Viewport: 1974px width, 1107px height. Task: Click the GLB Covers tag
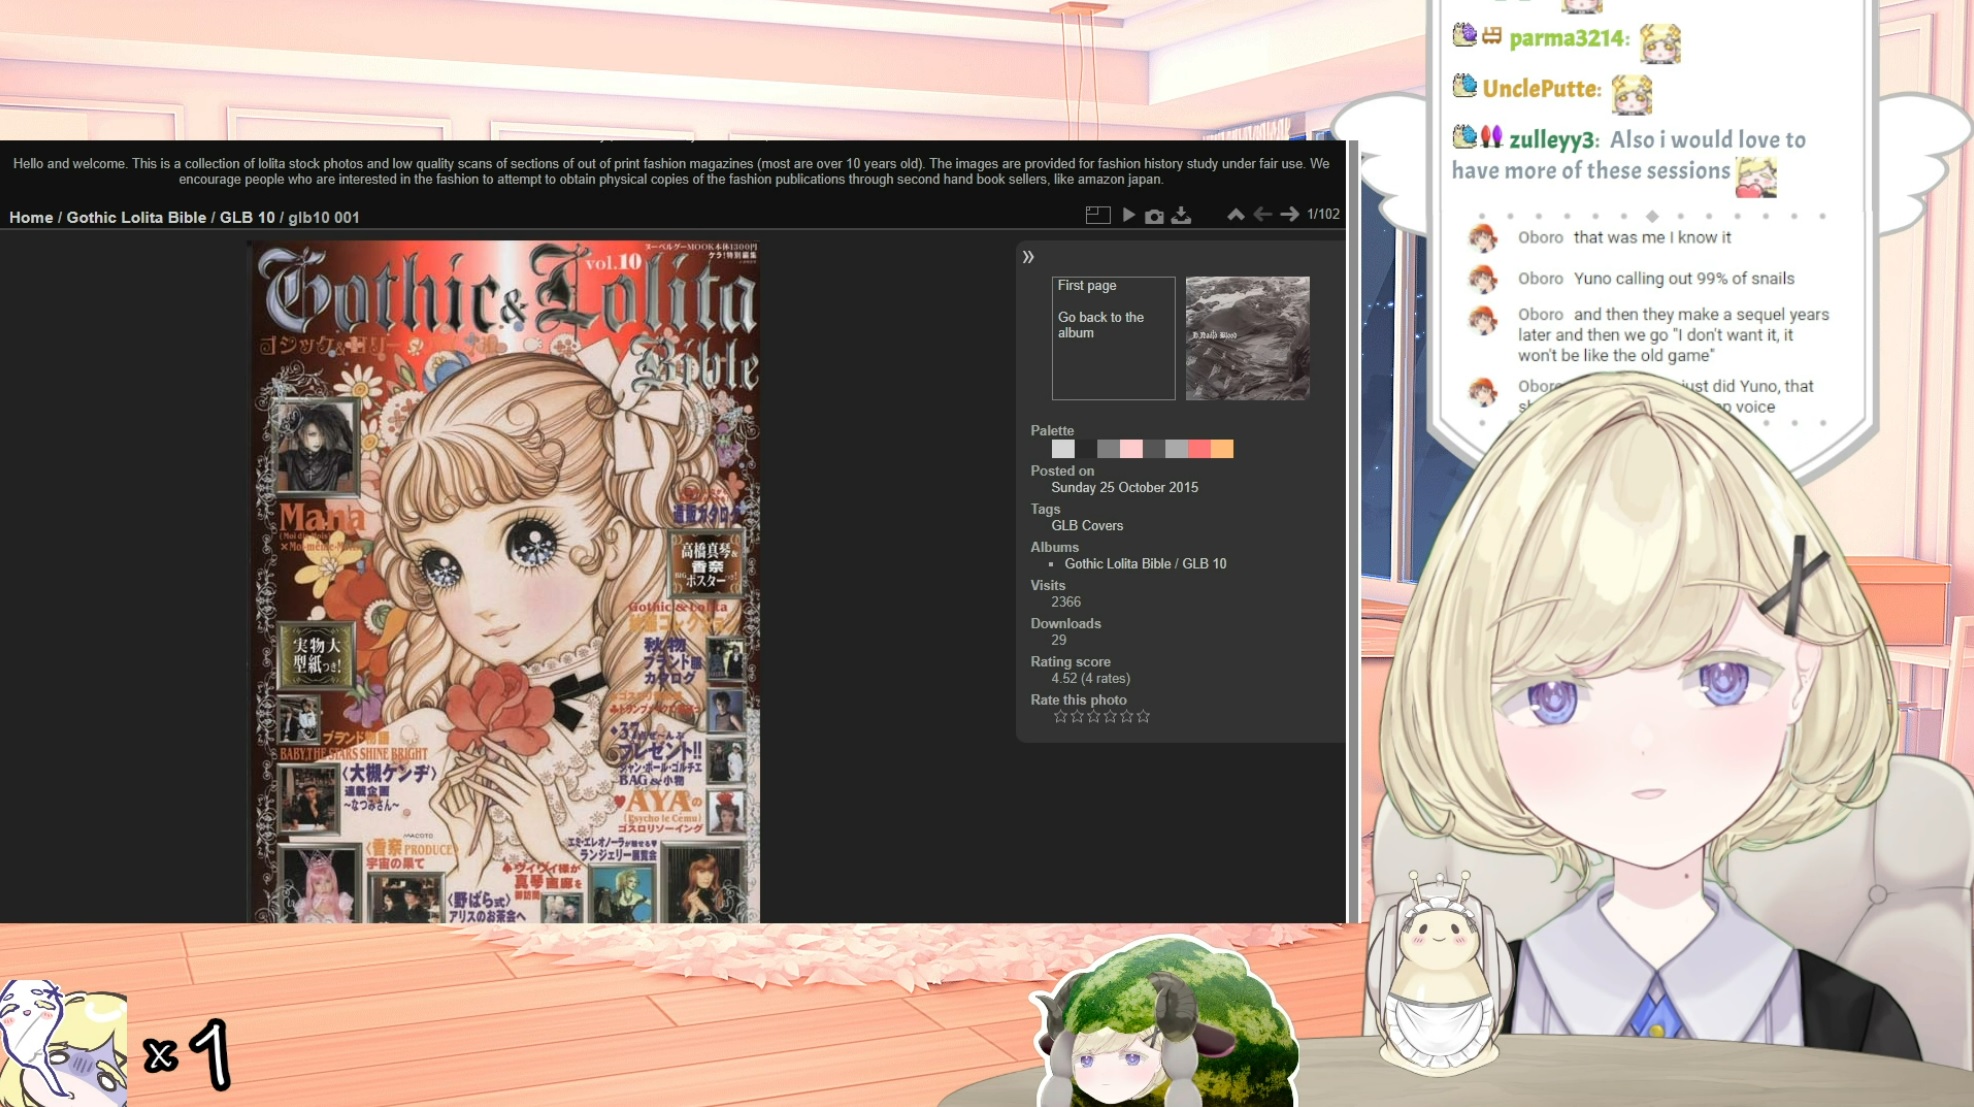coord(1087,526)
